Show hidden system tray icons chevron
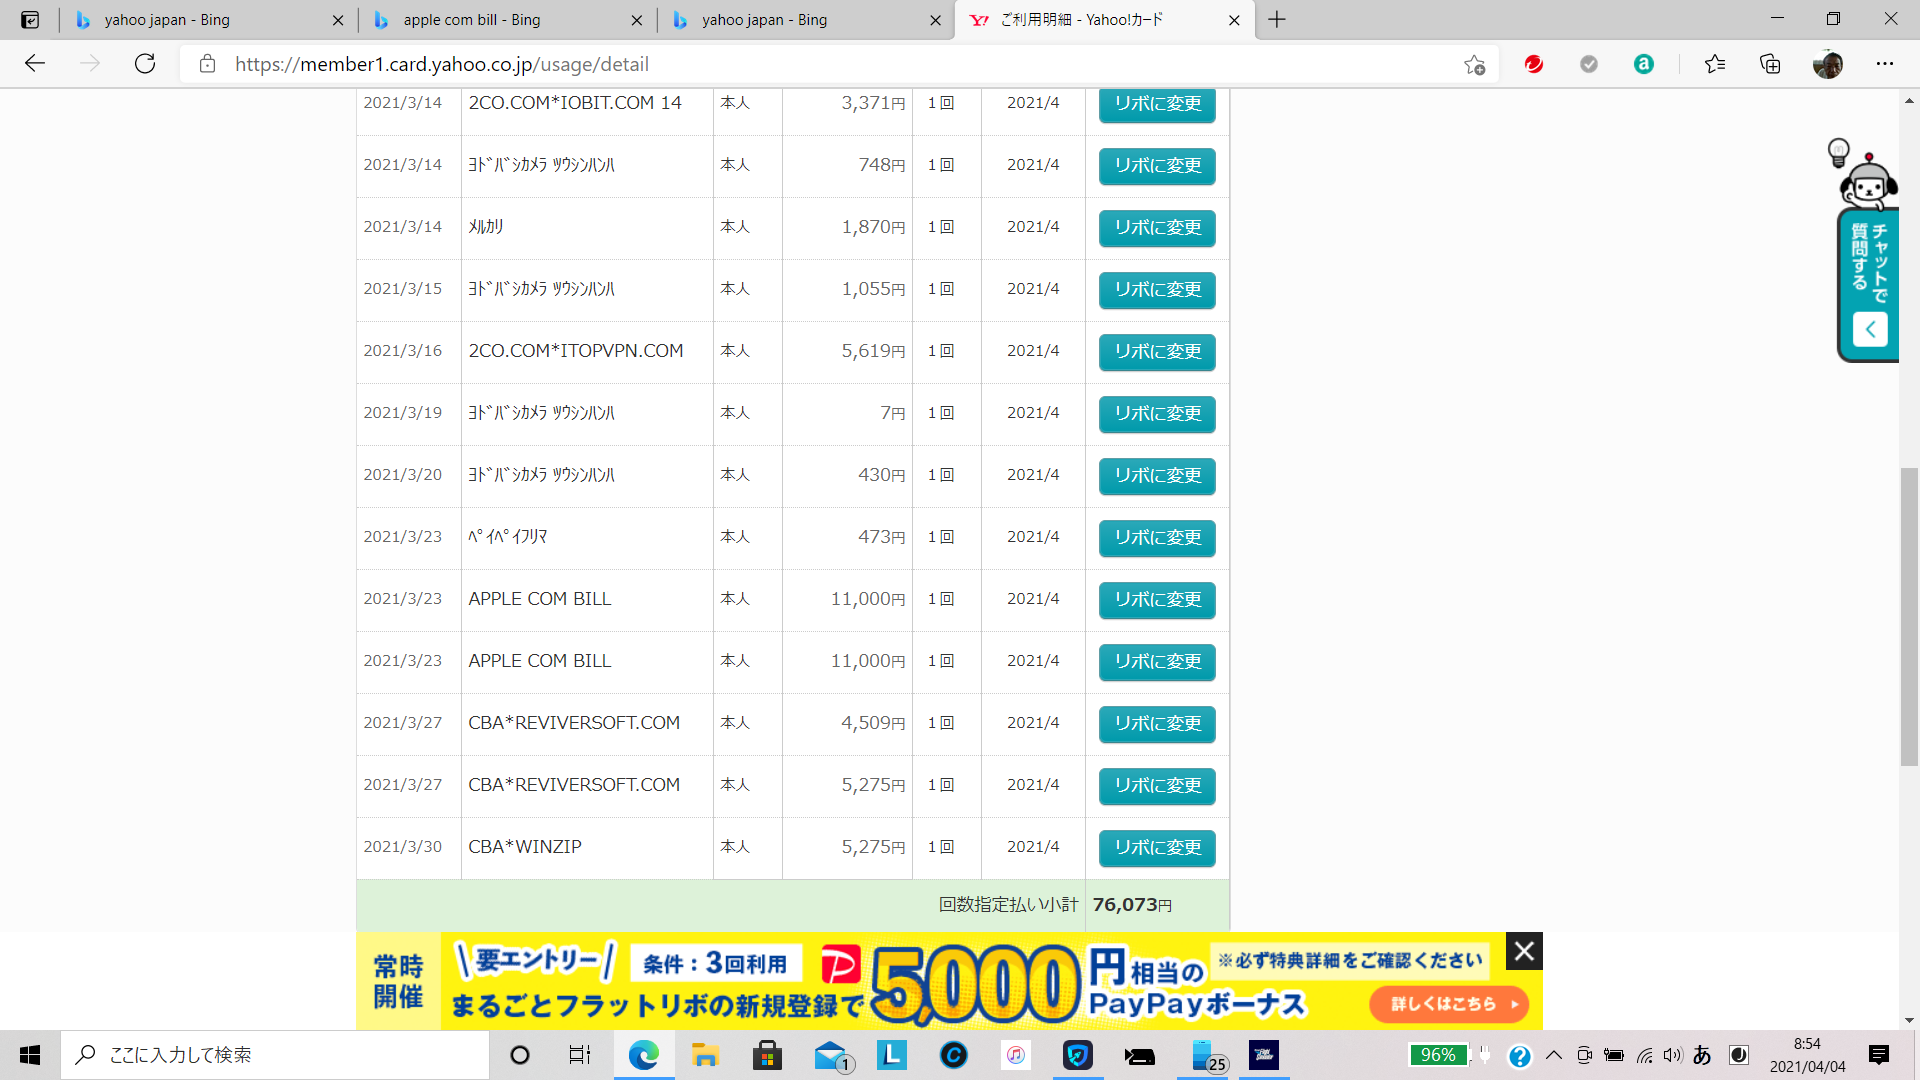The height and width of the screenshot is (1080, 1920). tap(1554, 1055)
